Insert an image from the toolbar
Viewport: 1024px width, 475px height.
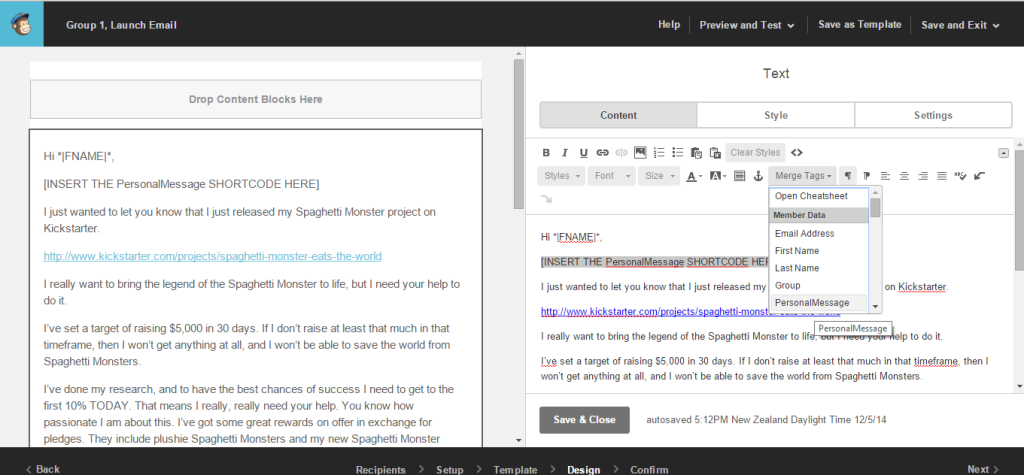pyautogui.click(x=640, y=153)
